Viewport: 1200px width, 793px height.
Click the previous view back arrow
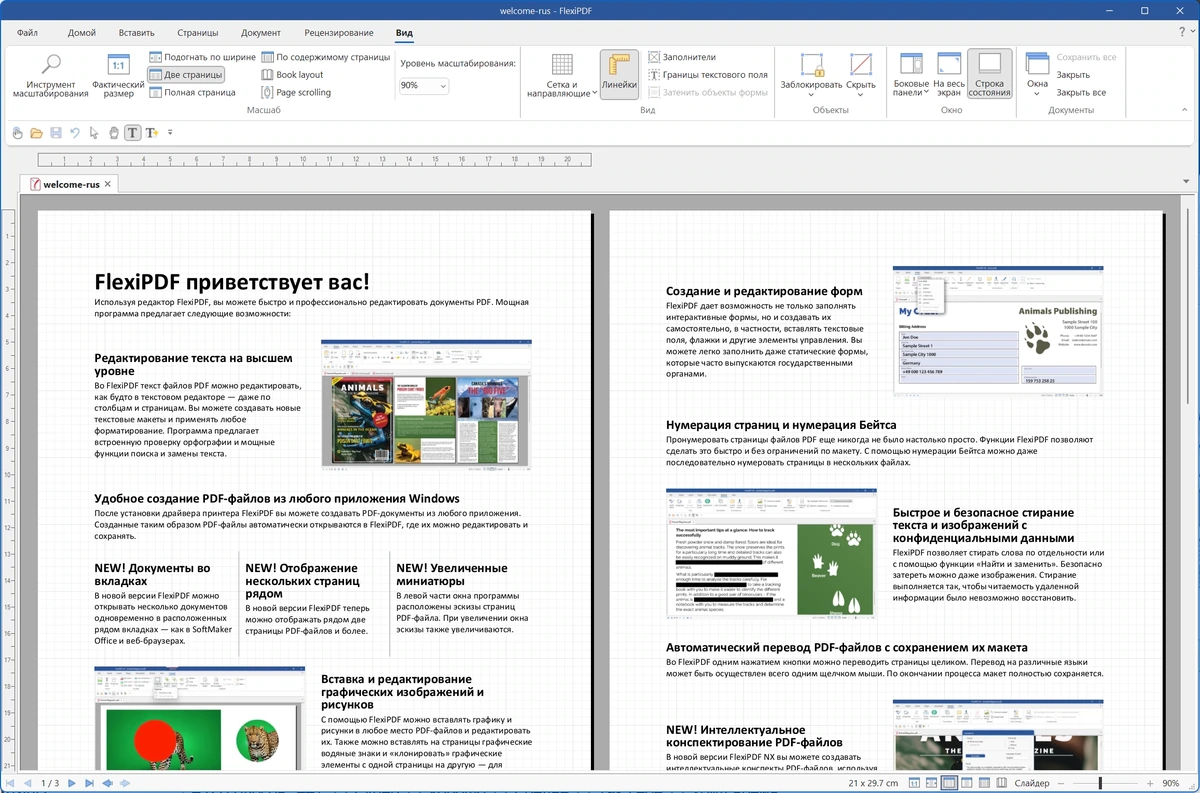pyautogui.click(x=107, y=783)
